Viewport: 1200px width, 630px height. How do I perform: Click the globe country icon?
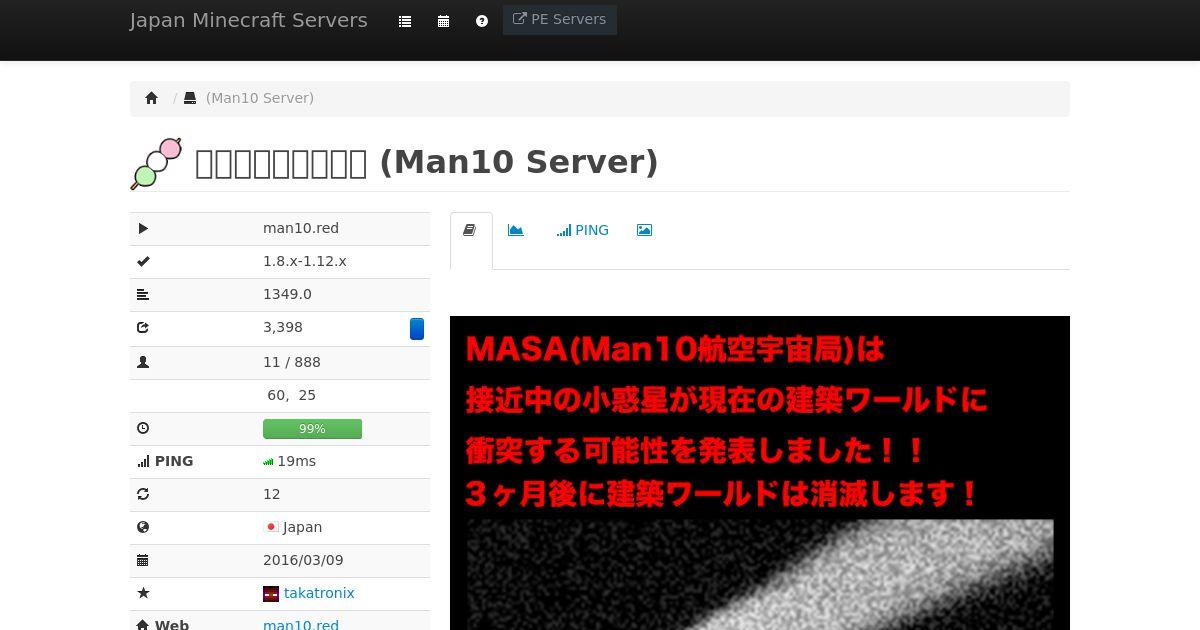point(143,527)
